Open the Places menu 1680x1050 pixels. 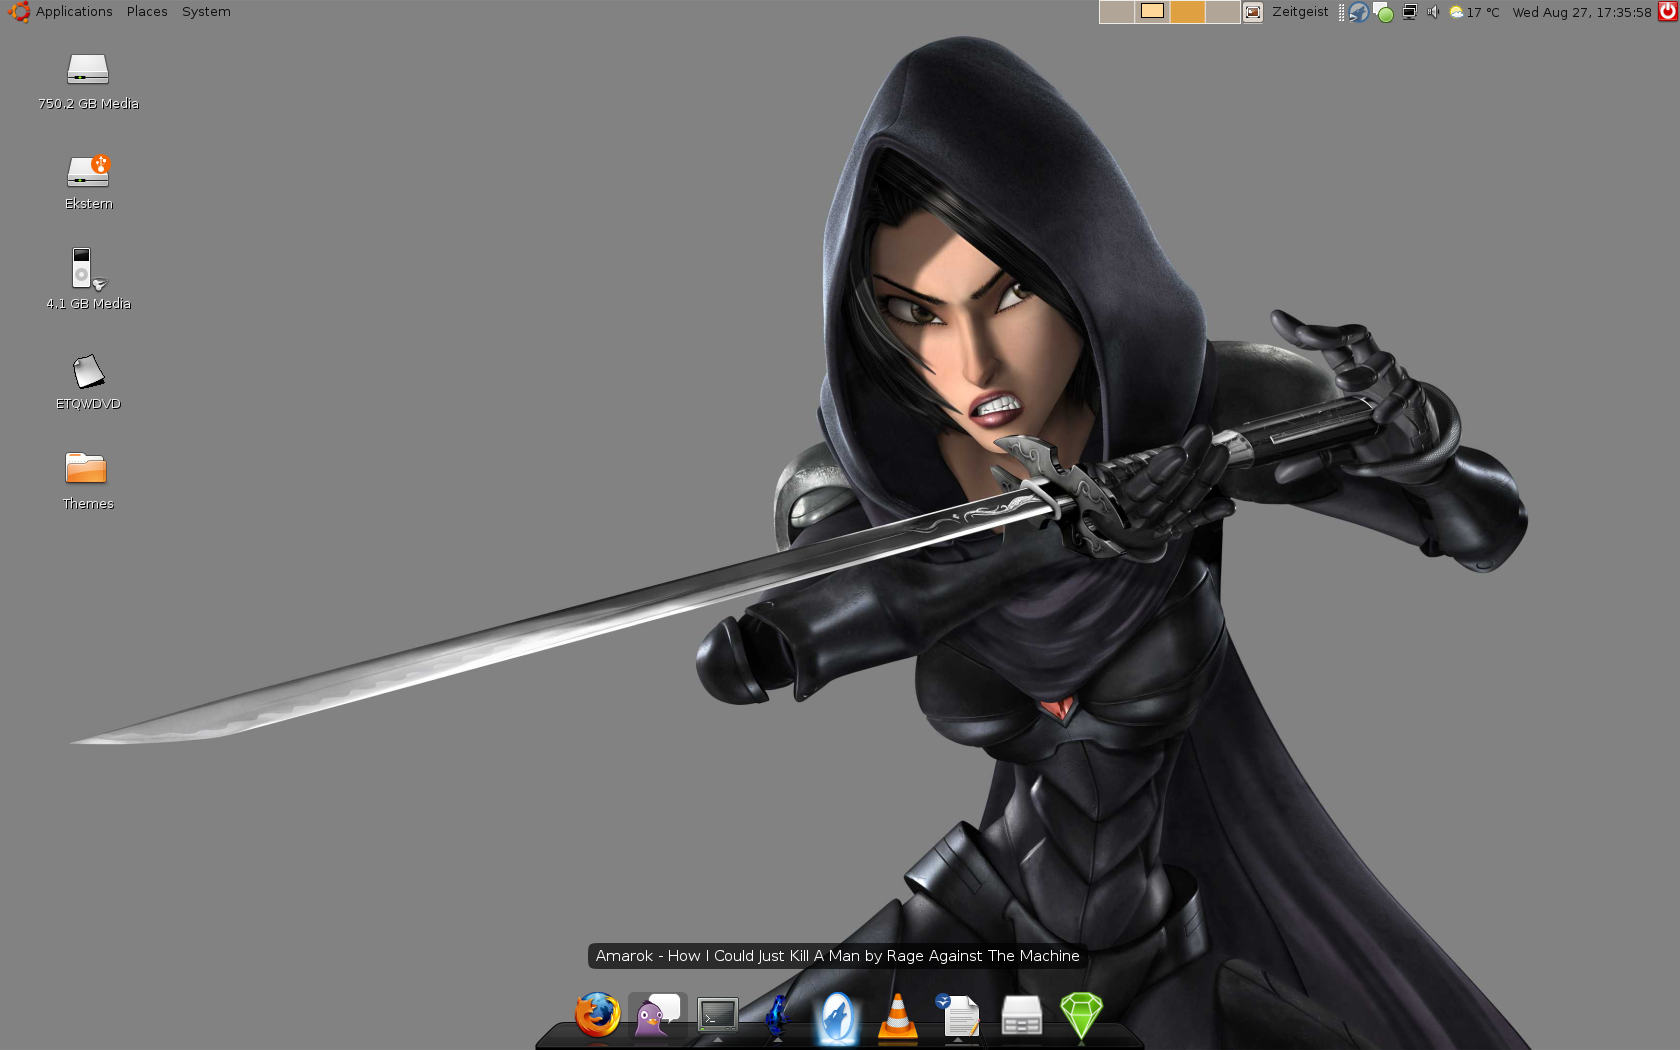(x=147, y=12)
